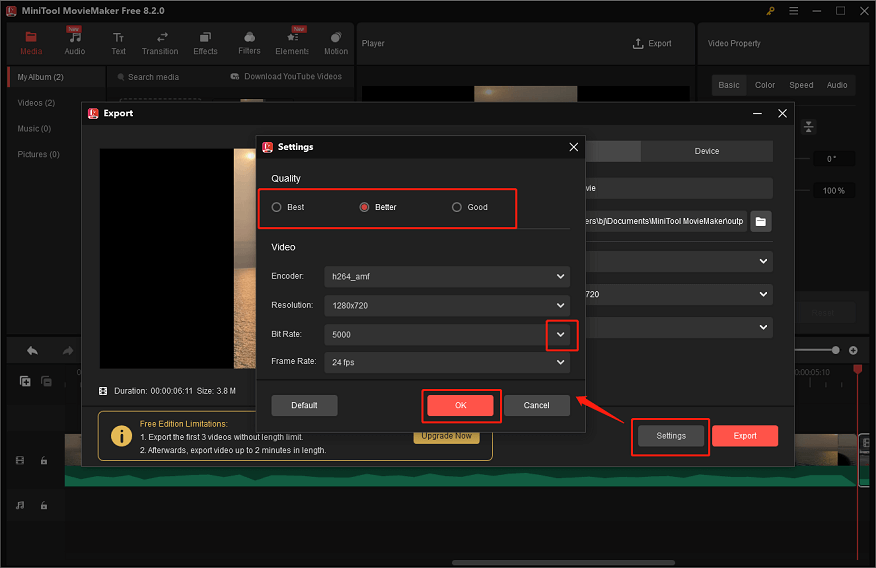Click Export icon in Player header
Image resolution: width=876 pixels, height=568 pixels.
651,43
